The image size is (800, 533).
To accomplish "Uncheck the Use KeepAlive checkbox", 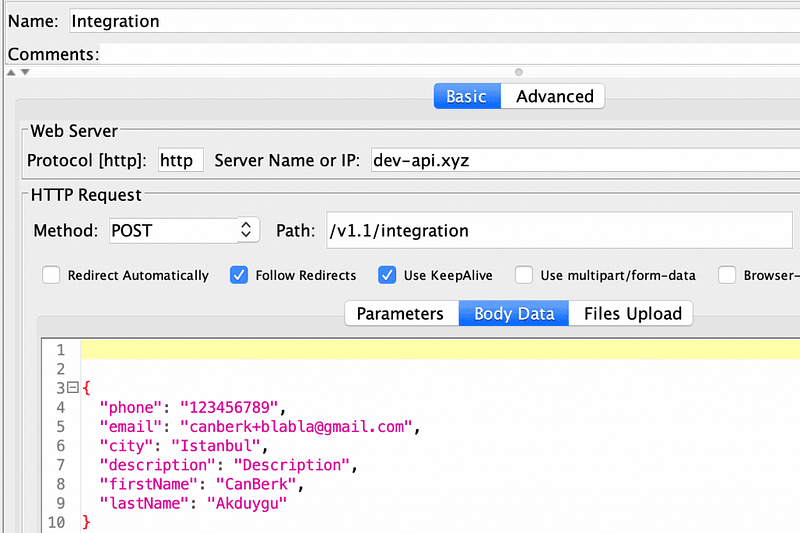I will (387, 275).
